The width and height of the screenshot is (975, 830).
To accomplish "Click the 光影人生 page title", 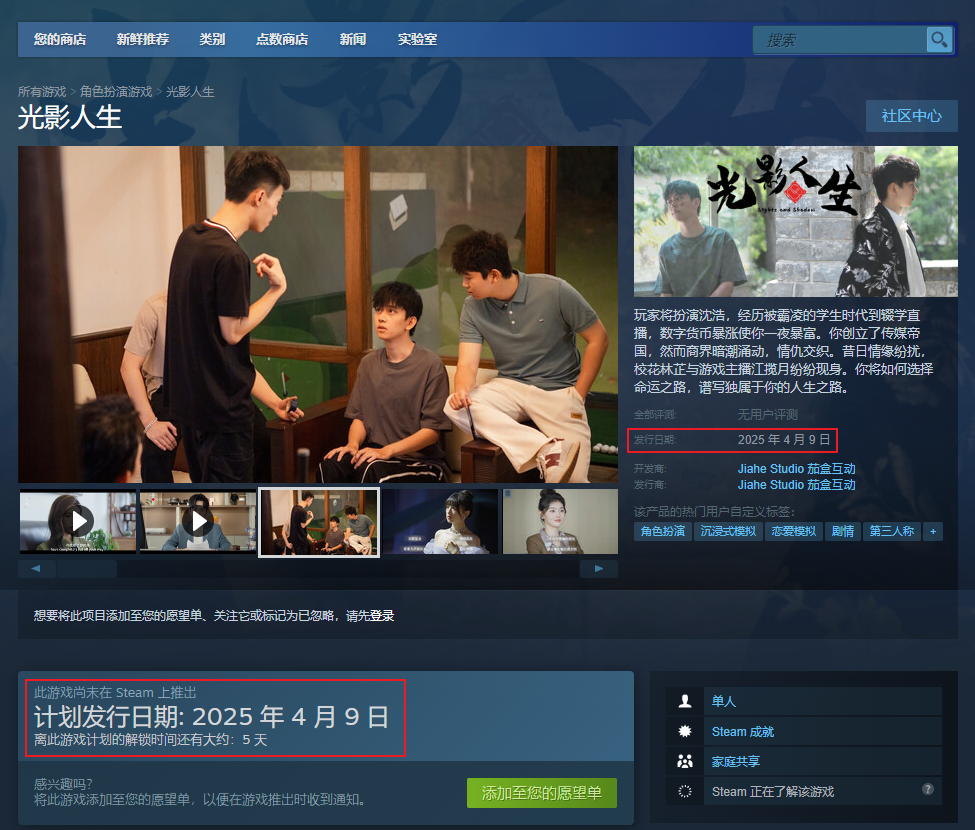I will point(70,118).
